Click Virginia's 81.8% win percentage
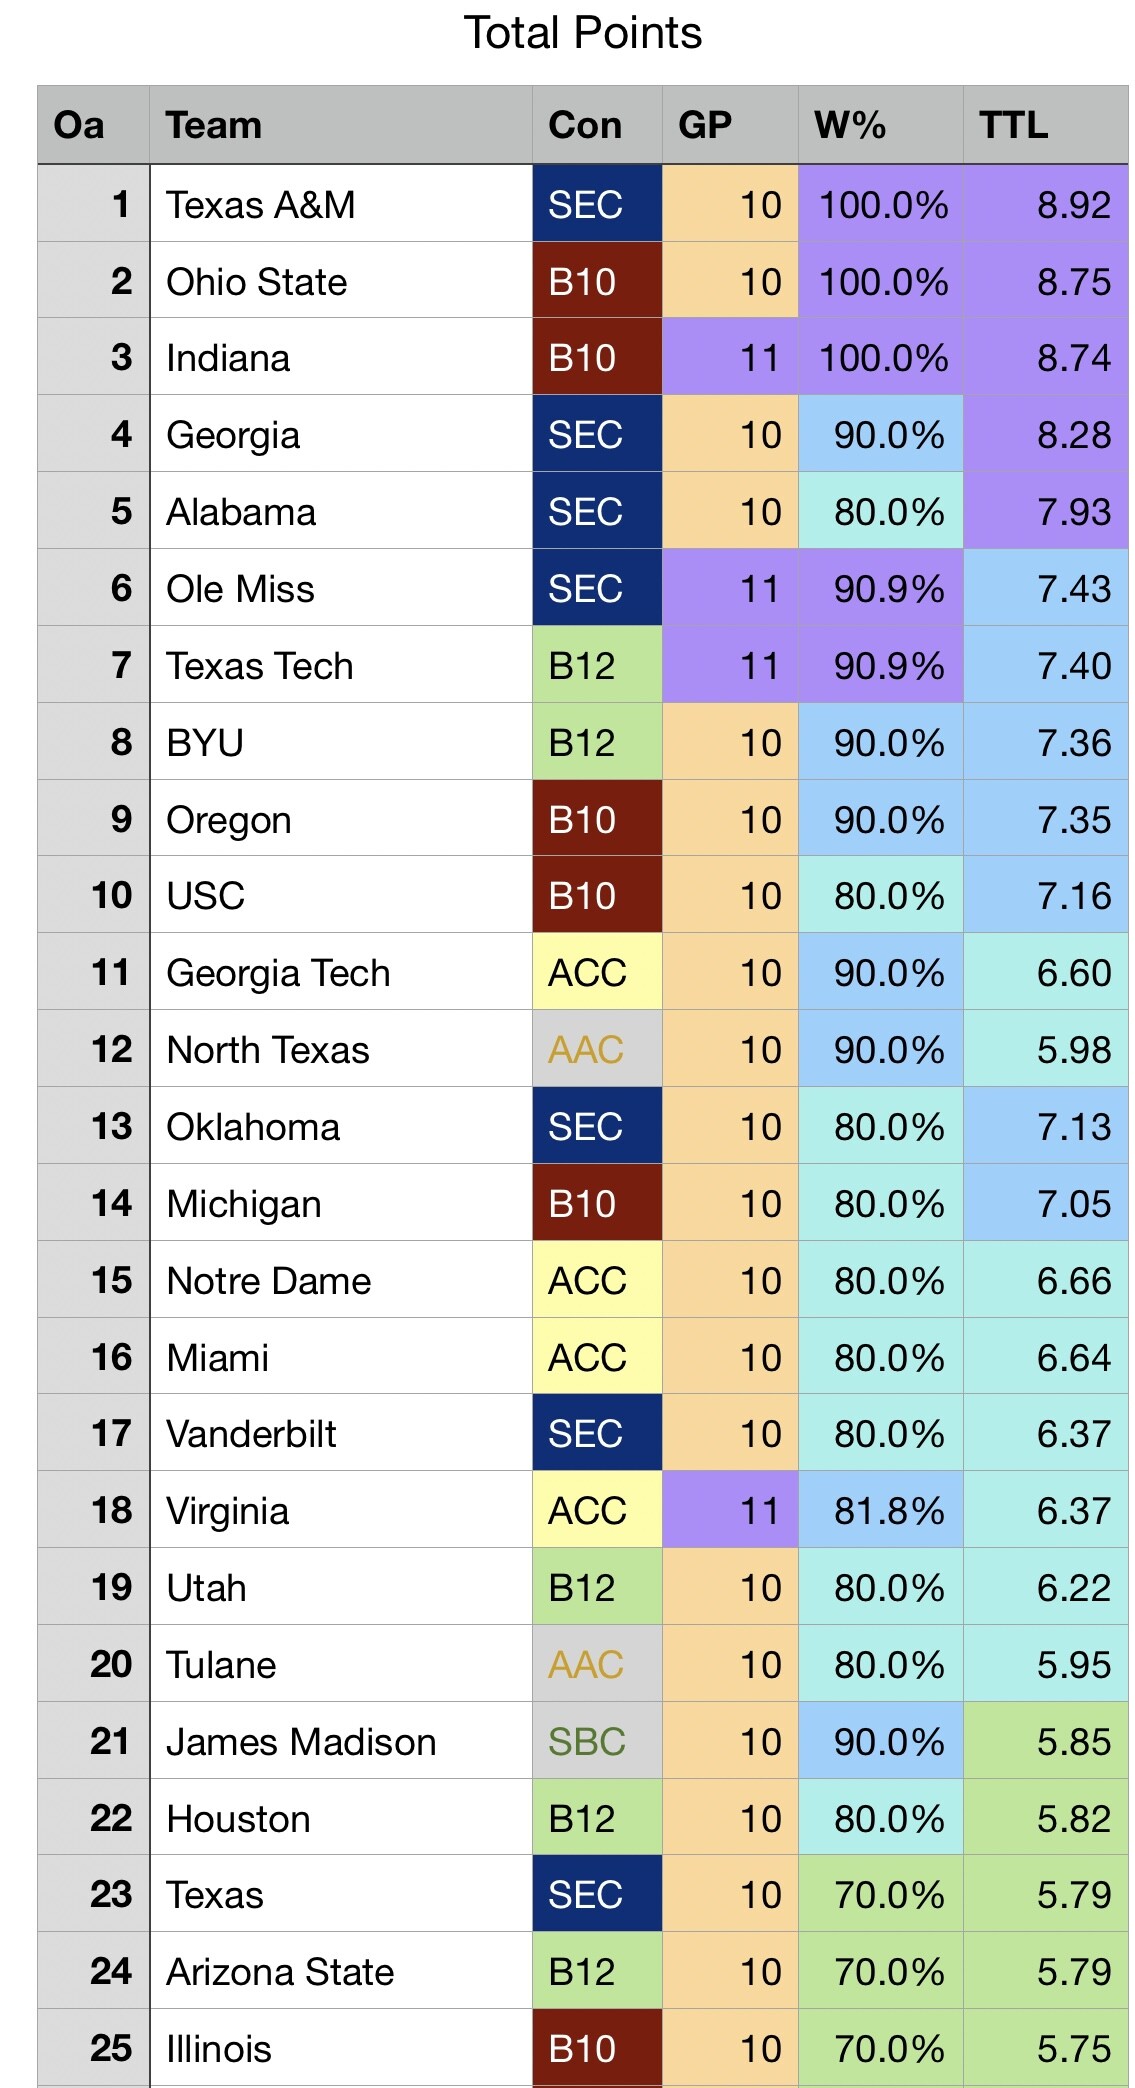Viewport: 1135px width, 2088px height. tap(888, 1510)
